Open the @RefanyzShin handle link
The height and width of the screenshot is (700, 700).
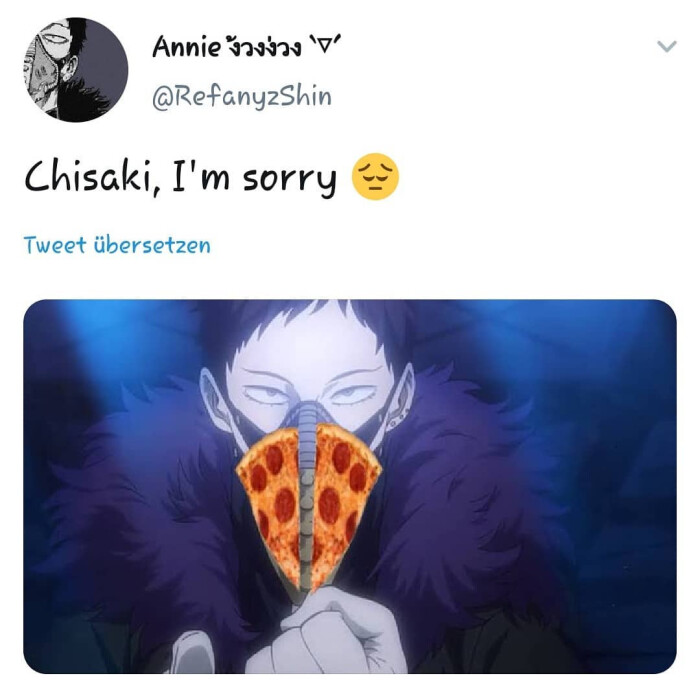click(x=242, y=96)
